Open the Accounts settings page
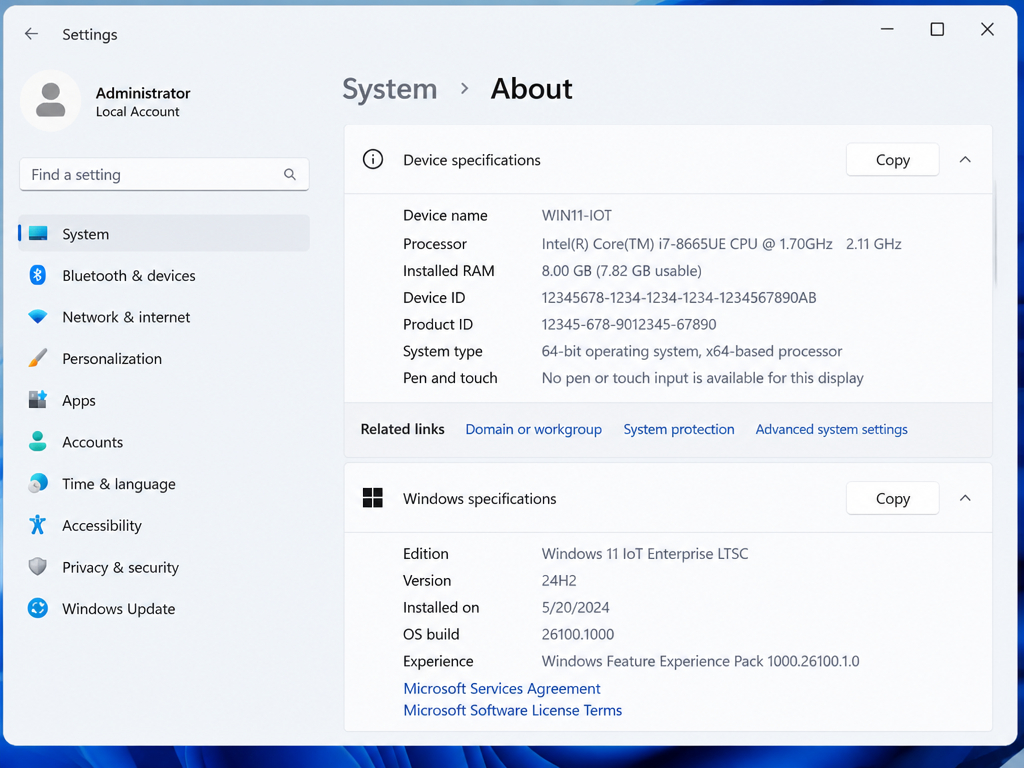The width and height of the screenshot is (1024, 768). [164, 441]
